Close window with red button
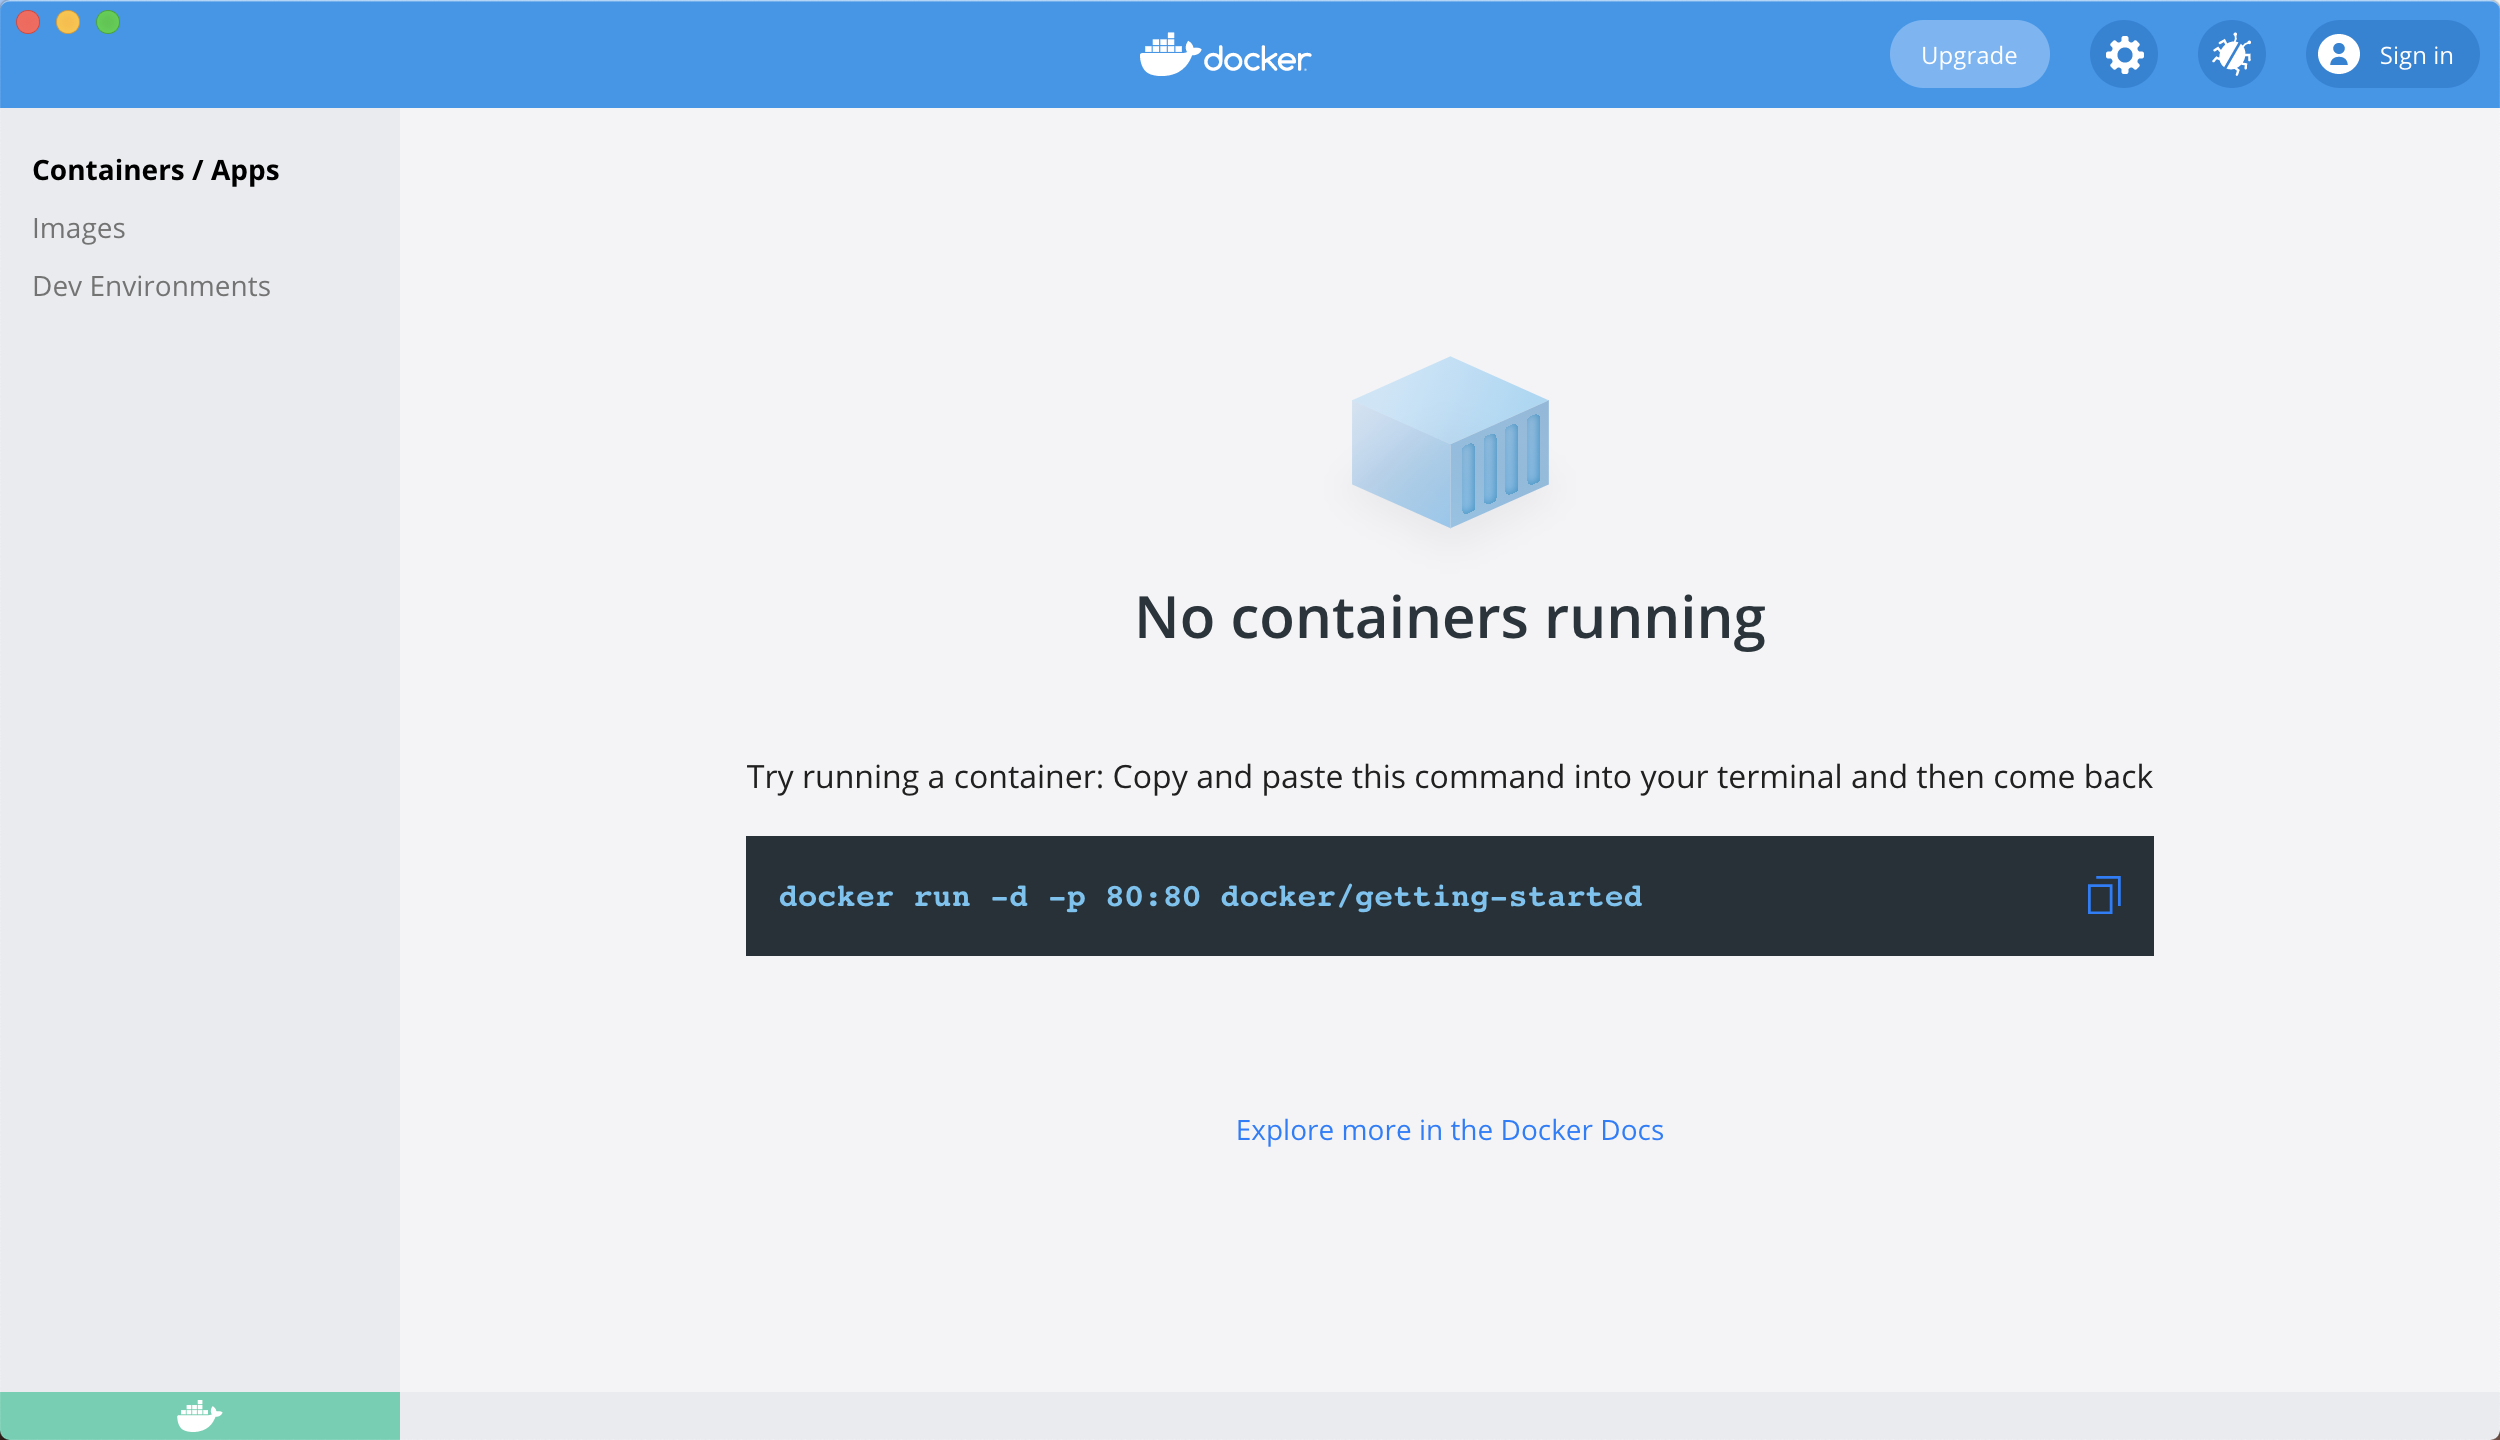2500x1440 pixels. tap(28, 22)
